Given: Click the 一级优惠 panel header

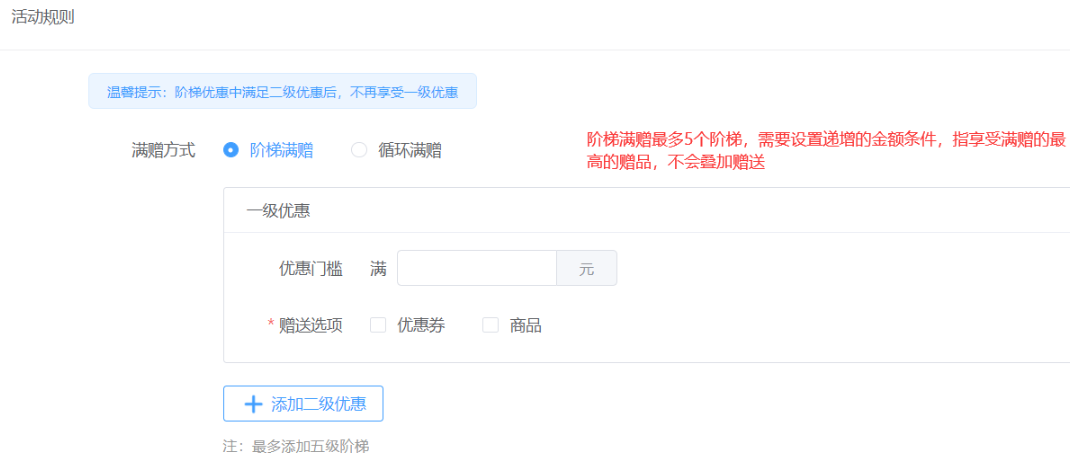Looking at the screenshot, I should coord(646,211).
